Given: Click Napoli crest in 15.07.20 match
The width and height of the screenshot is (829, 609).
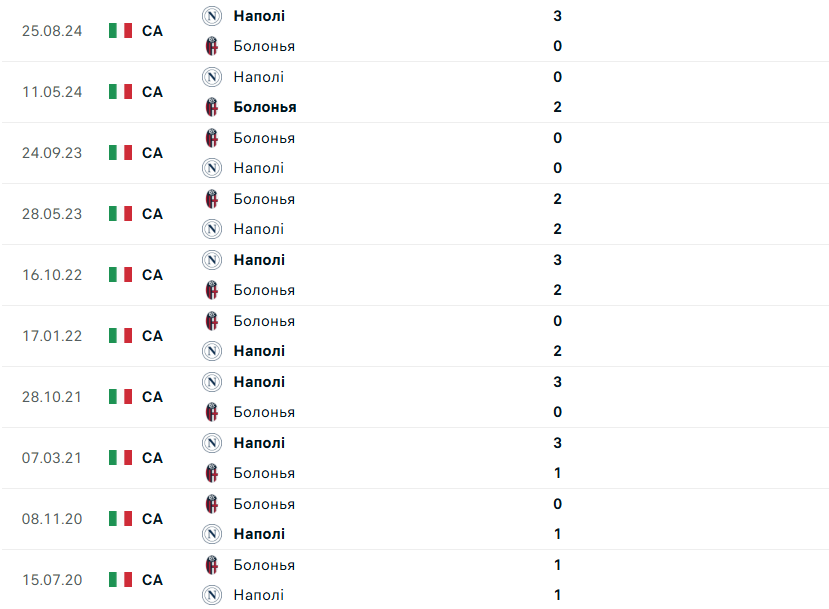Looking at the screenshot, I should (x=212, y=595).
